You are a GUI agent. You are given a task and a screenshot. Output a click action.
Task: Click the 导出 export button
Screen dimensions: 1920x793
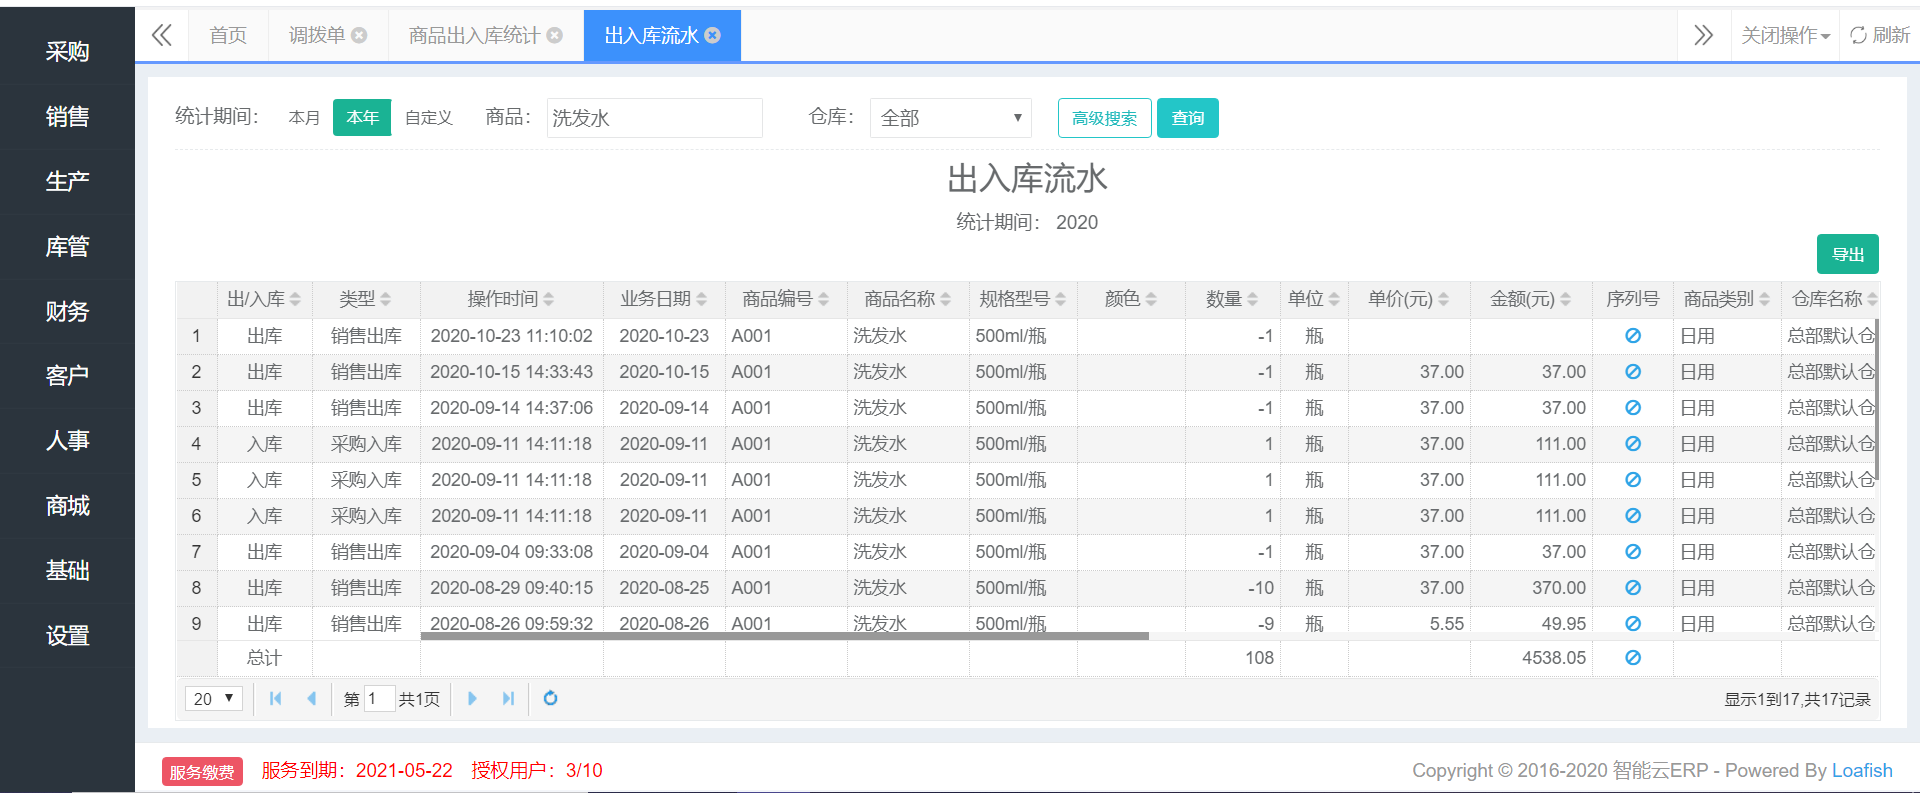1847,254
